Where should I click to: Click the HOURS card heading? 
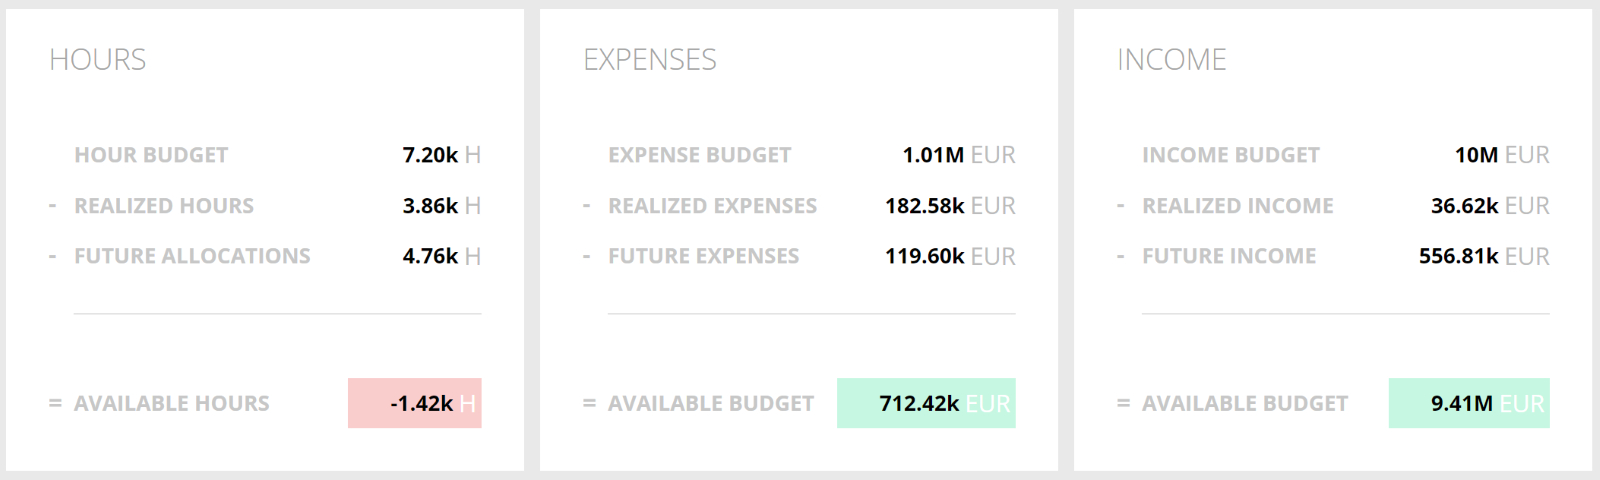[x=98, y=60]
